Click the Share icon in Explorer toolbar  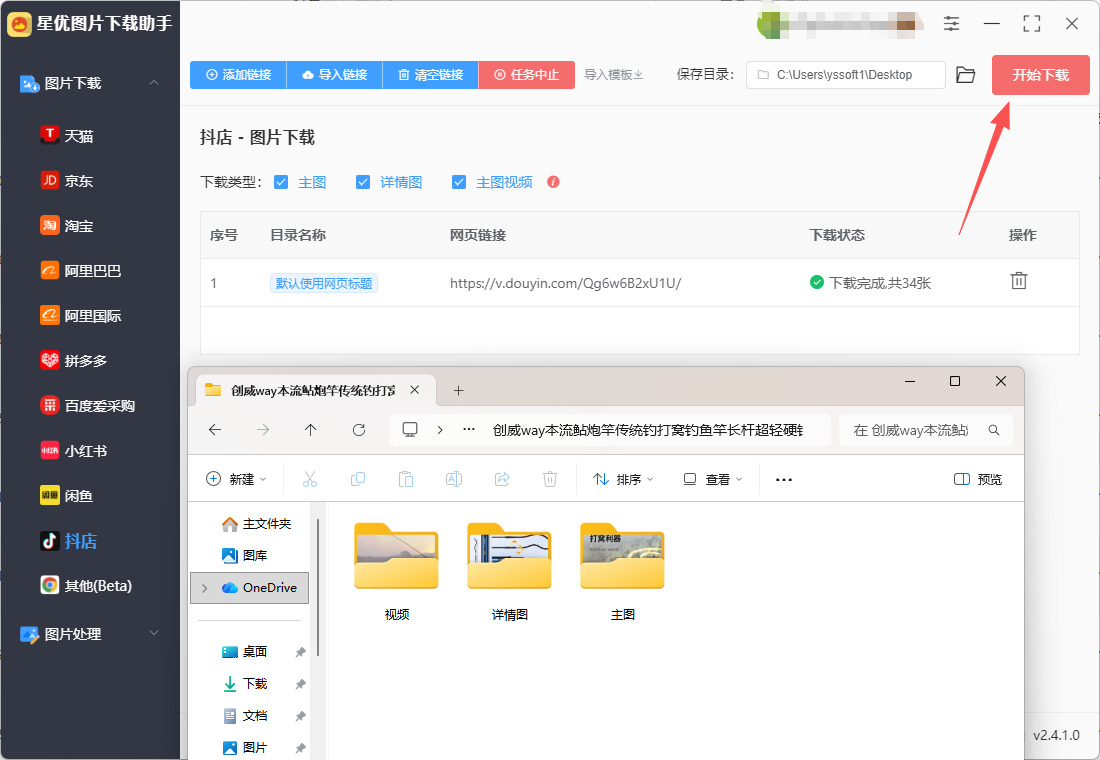click(x=502, y=479)
